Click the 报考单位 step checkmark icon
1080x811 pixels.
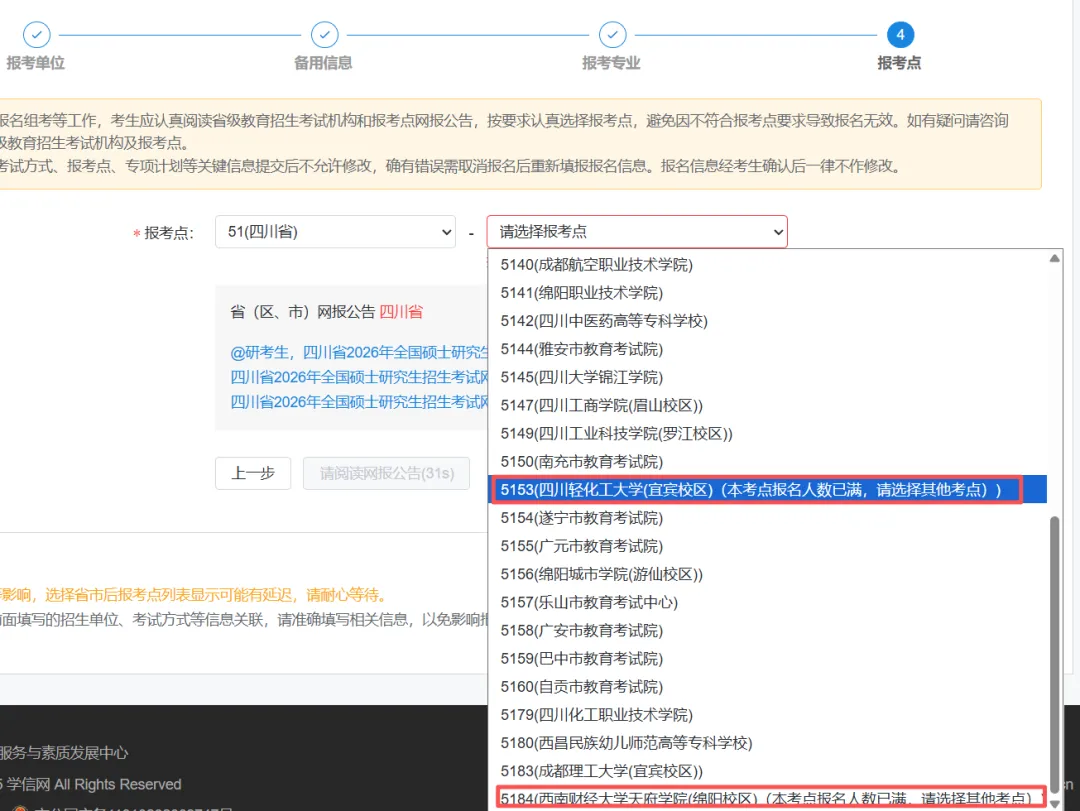tap(36, 35)
